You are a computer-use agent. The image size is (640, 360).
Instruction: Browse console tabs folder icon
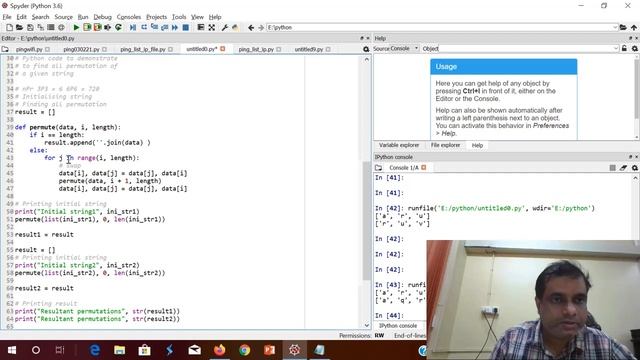click(x=378, y=168)
